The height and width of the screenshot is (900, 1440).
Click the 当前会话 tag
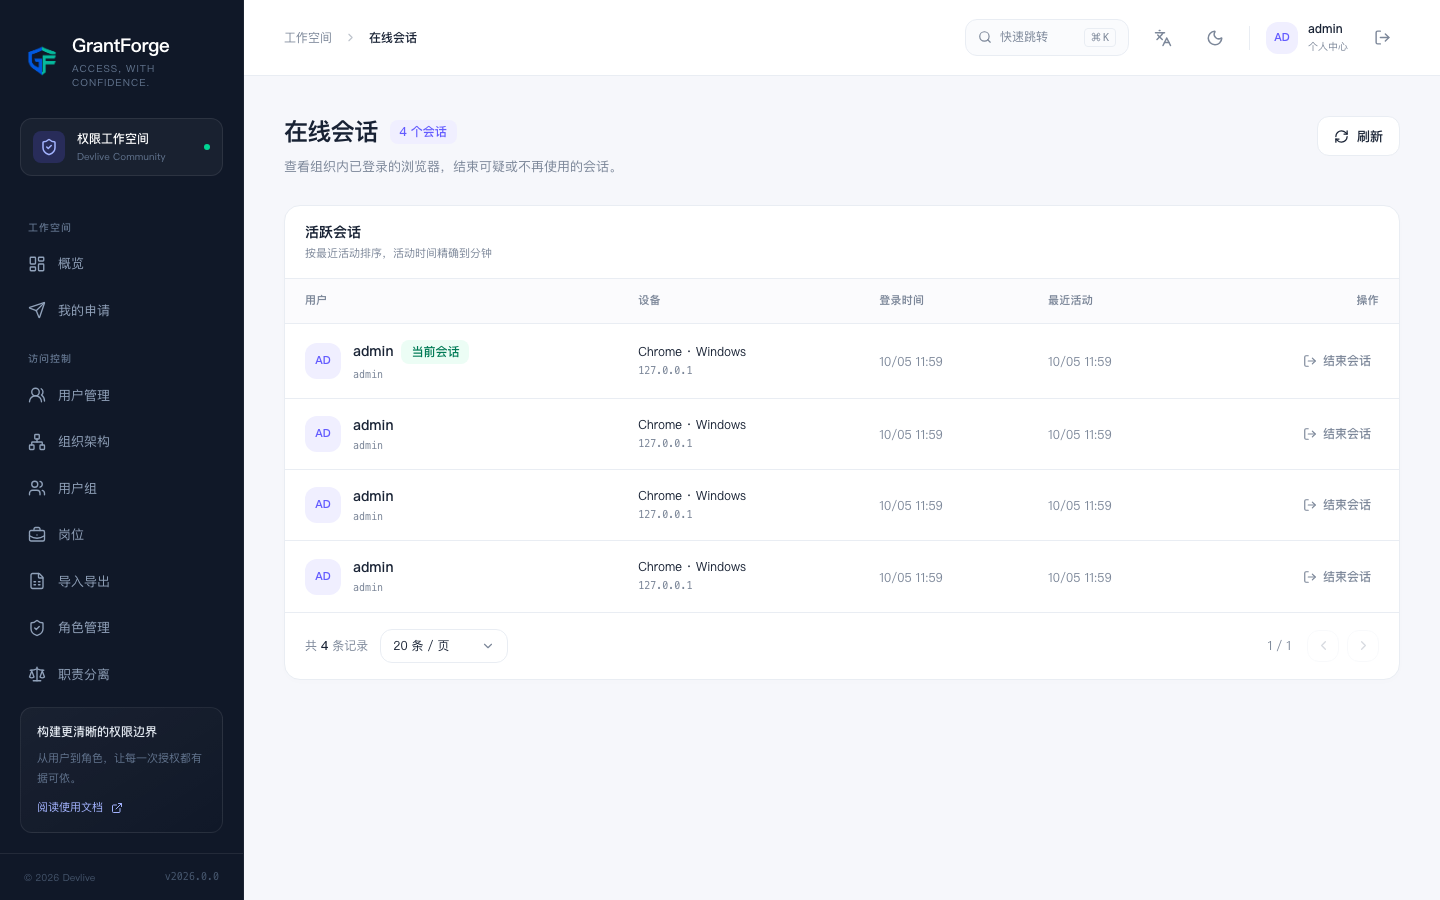(x=435, y=352)
